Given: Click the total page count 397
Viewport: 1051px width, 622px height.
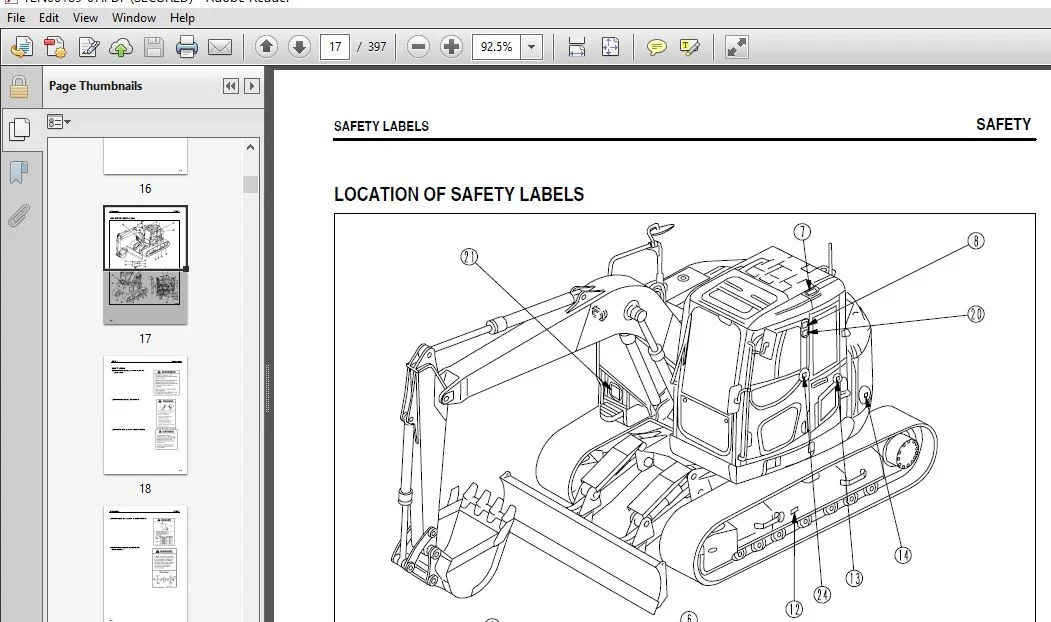Looking at the screenshot, I should click(x=377, y=47).
